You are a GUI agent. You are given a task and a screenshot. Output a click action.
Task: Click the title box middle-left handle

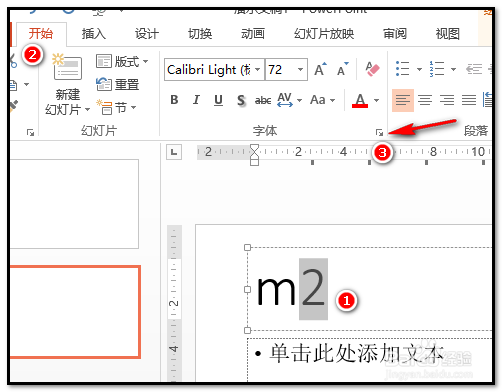point(247,289)
